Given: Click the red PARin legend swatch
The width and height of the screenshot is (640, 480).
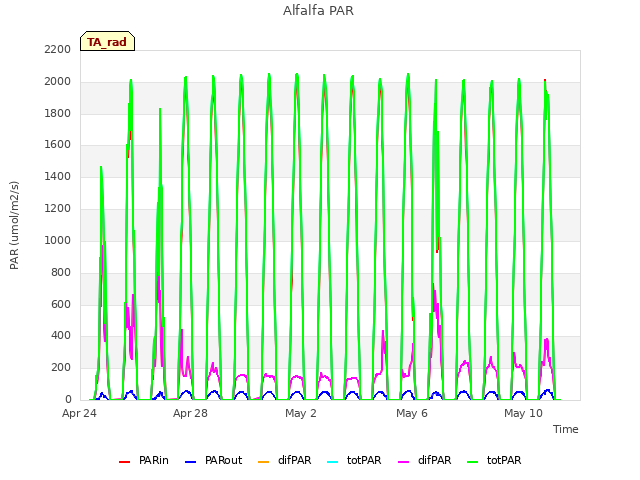Looking at the screenshot, I should 124,462.
